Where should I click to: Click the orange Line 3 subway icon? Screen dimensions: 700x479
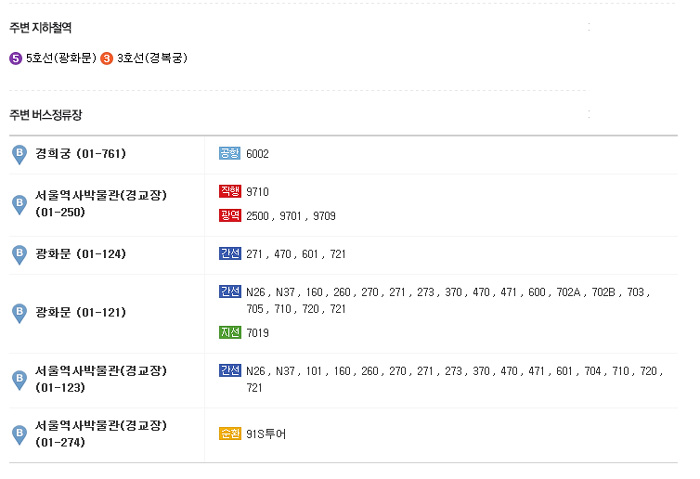click(107, 58)
